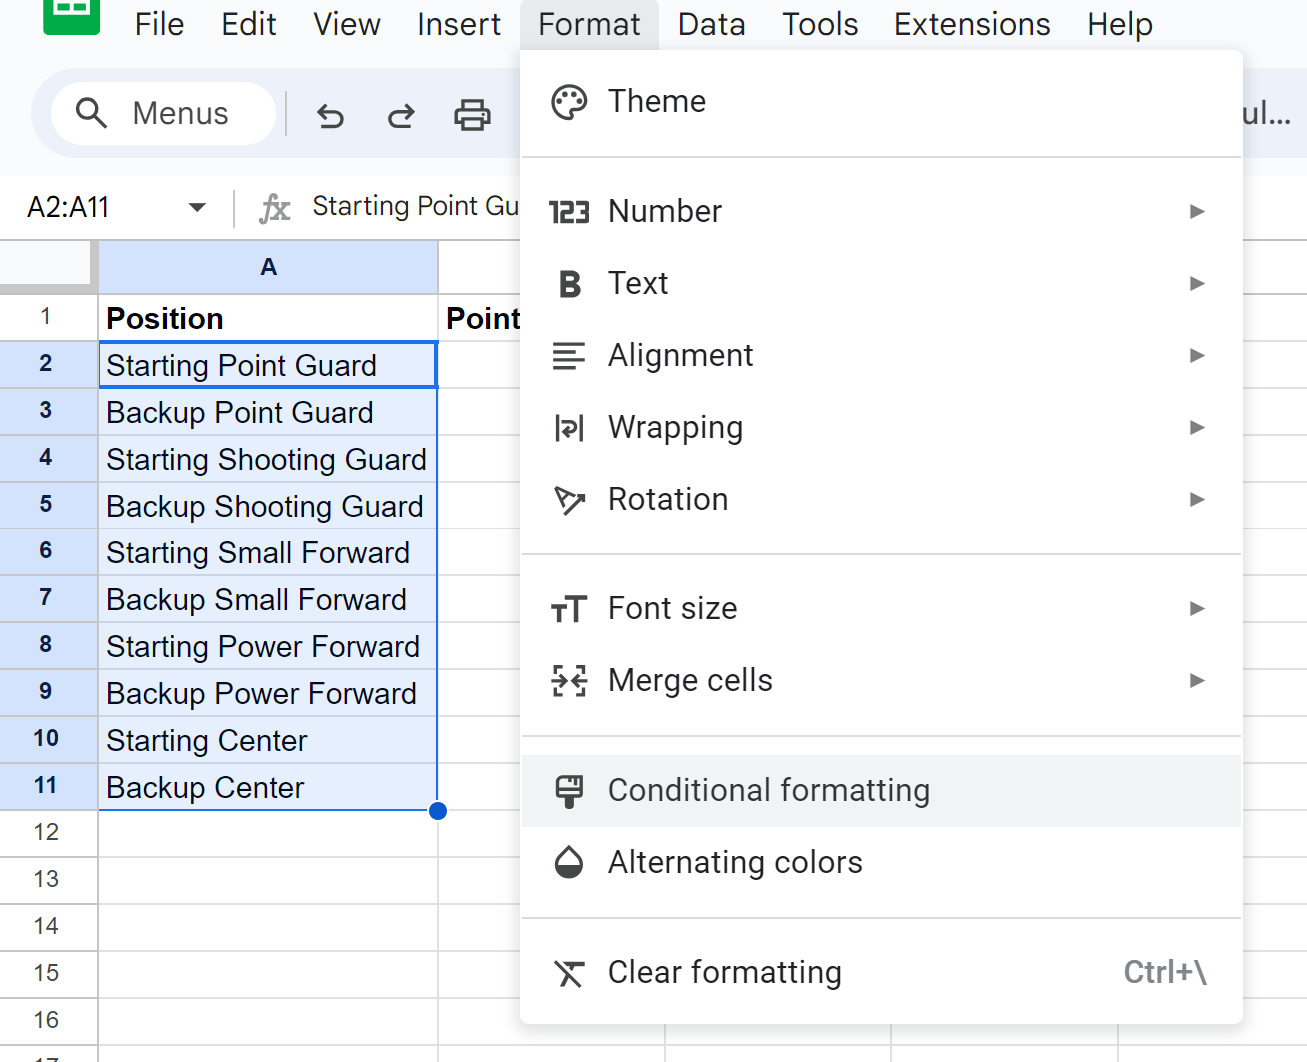Click the Font size icon
1307x1062 pixels.
click(x=569, y=609)
